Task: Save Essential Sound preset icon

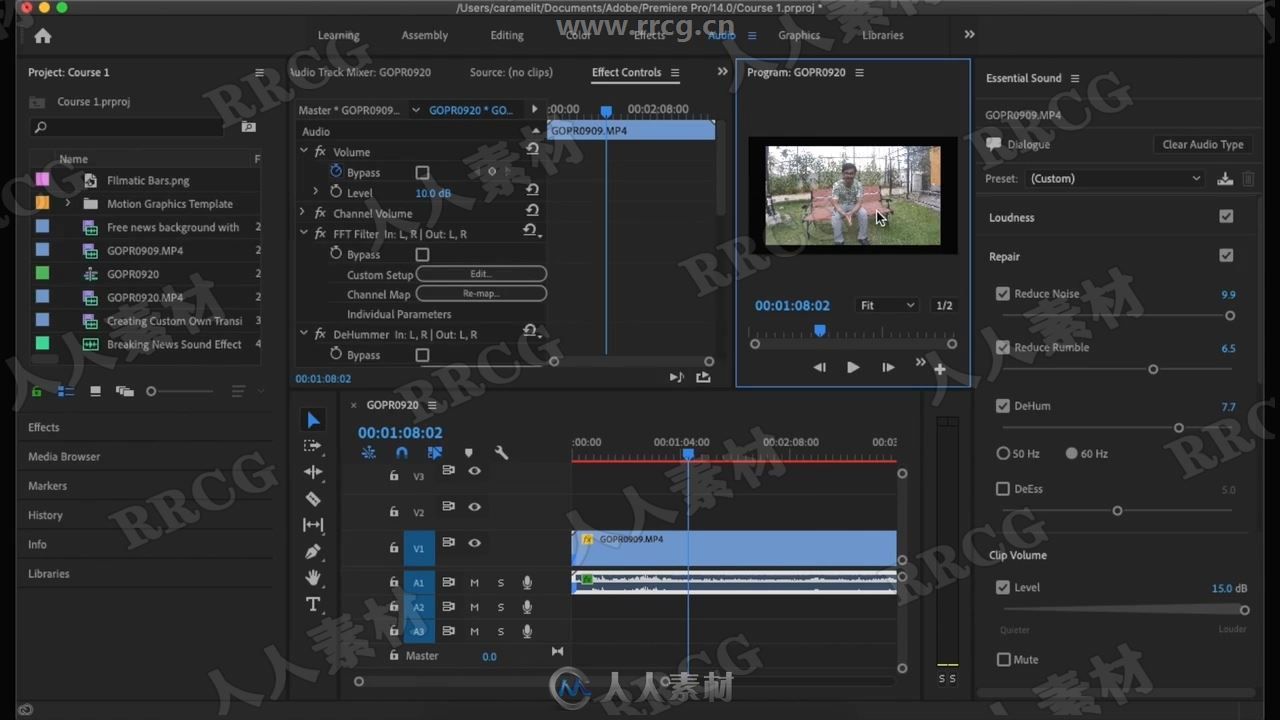Action: (x=1225, y=179)
